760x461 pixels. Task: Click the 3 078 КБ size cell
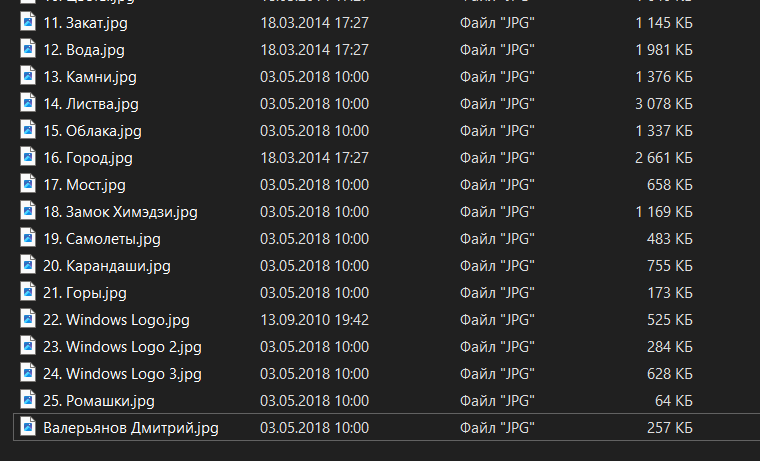click(x=663, y=103)
